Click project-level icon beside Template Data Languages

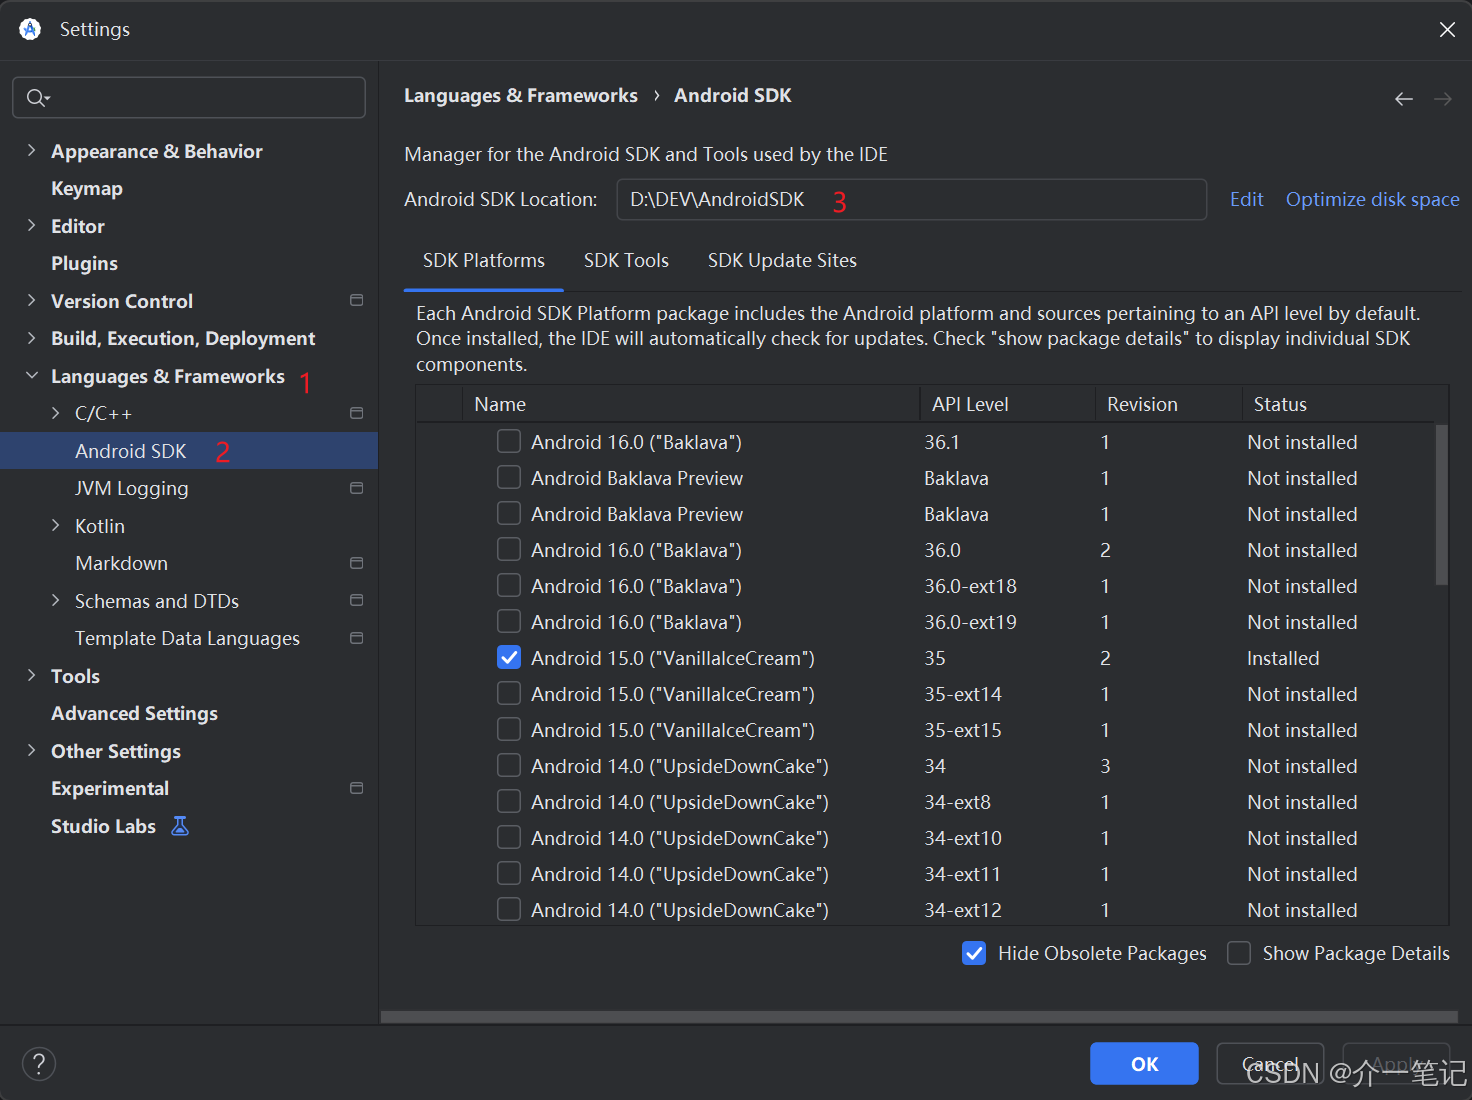356,638
